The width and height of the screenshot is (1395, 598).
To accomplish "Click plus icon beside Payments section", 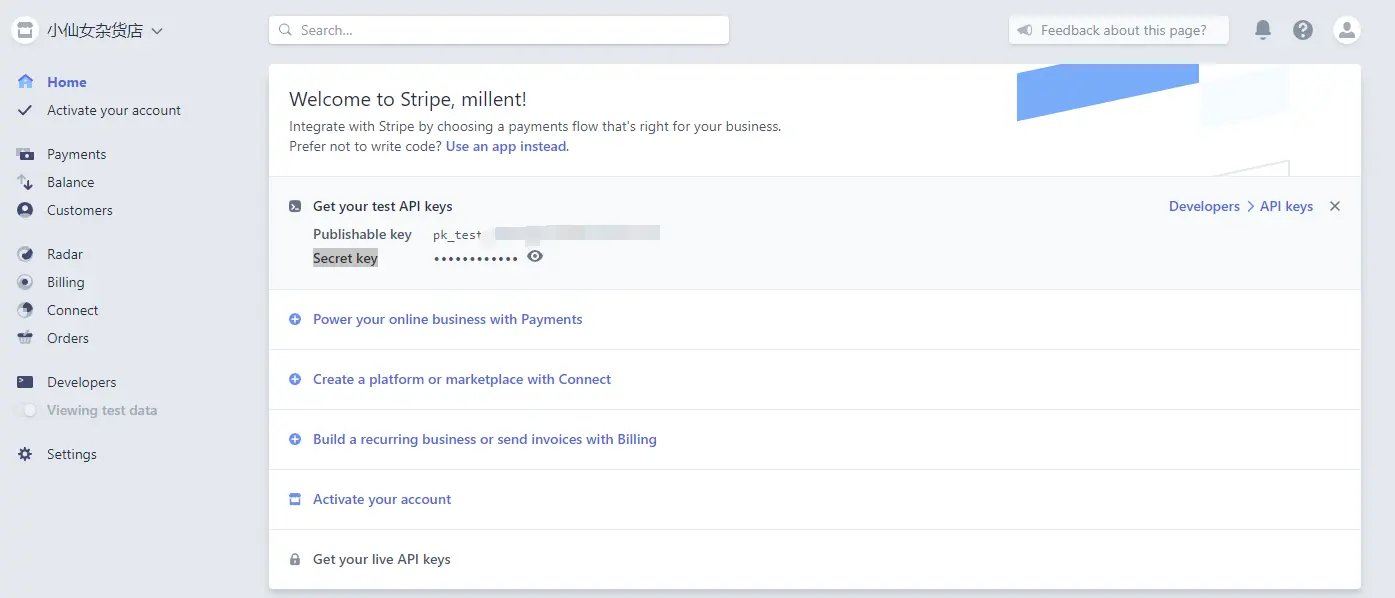I will pos(295,319).
